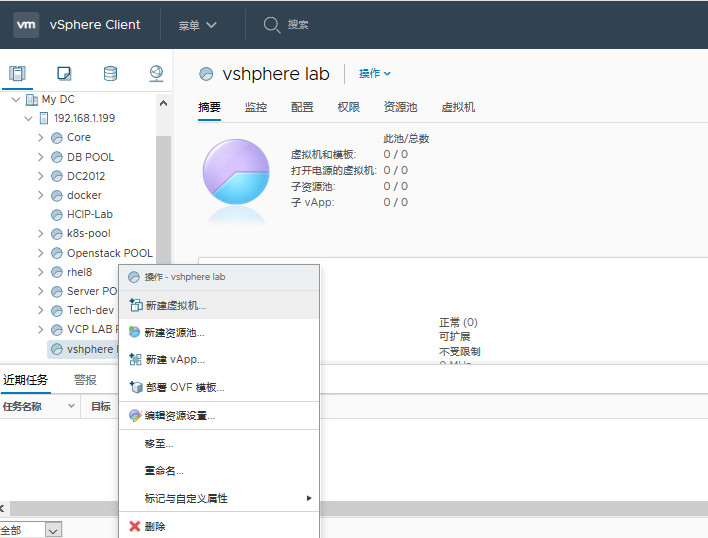Image resolution: width=708 pixels, height=538 pixels.
Task: Click the docker resource pool icon
Action: point(56,195)
